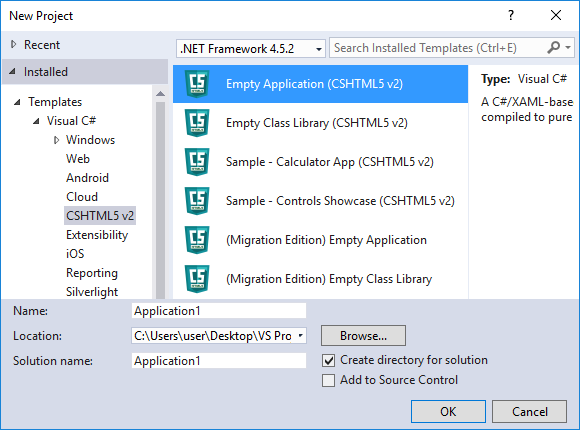580x430 pixels.
Task: Click the Browse... button
Action: [x=363, y=336]
